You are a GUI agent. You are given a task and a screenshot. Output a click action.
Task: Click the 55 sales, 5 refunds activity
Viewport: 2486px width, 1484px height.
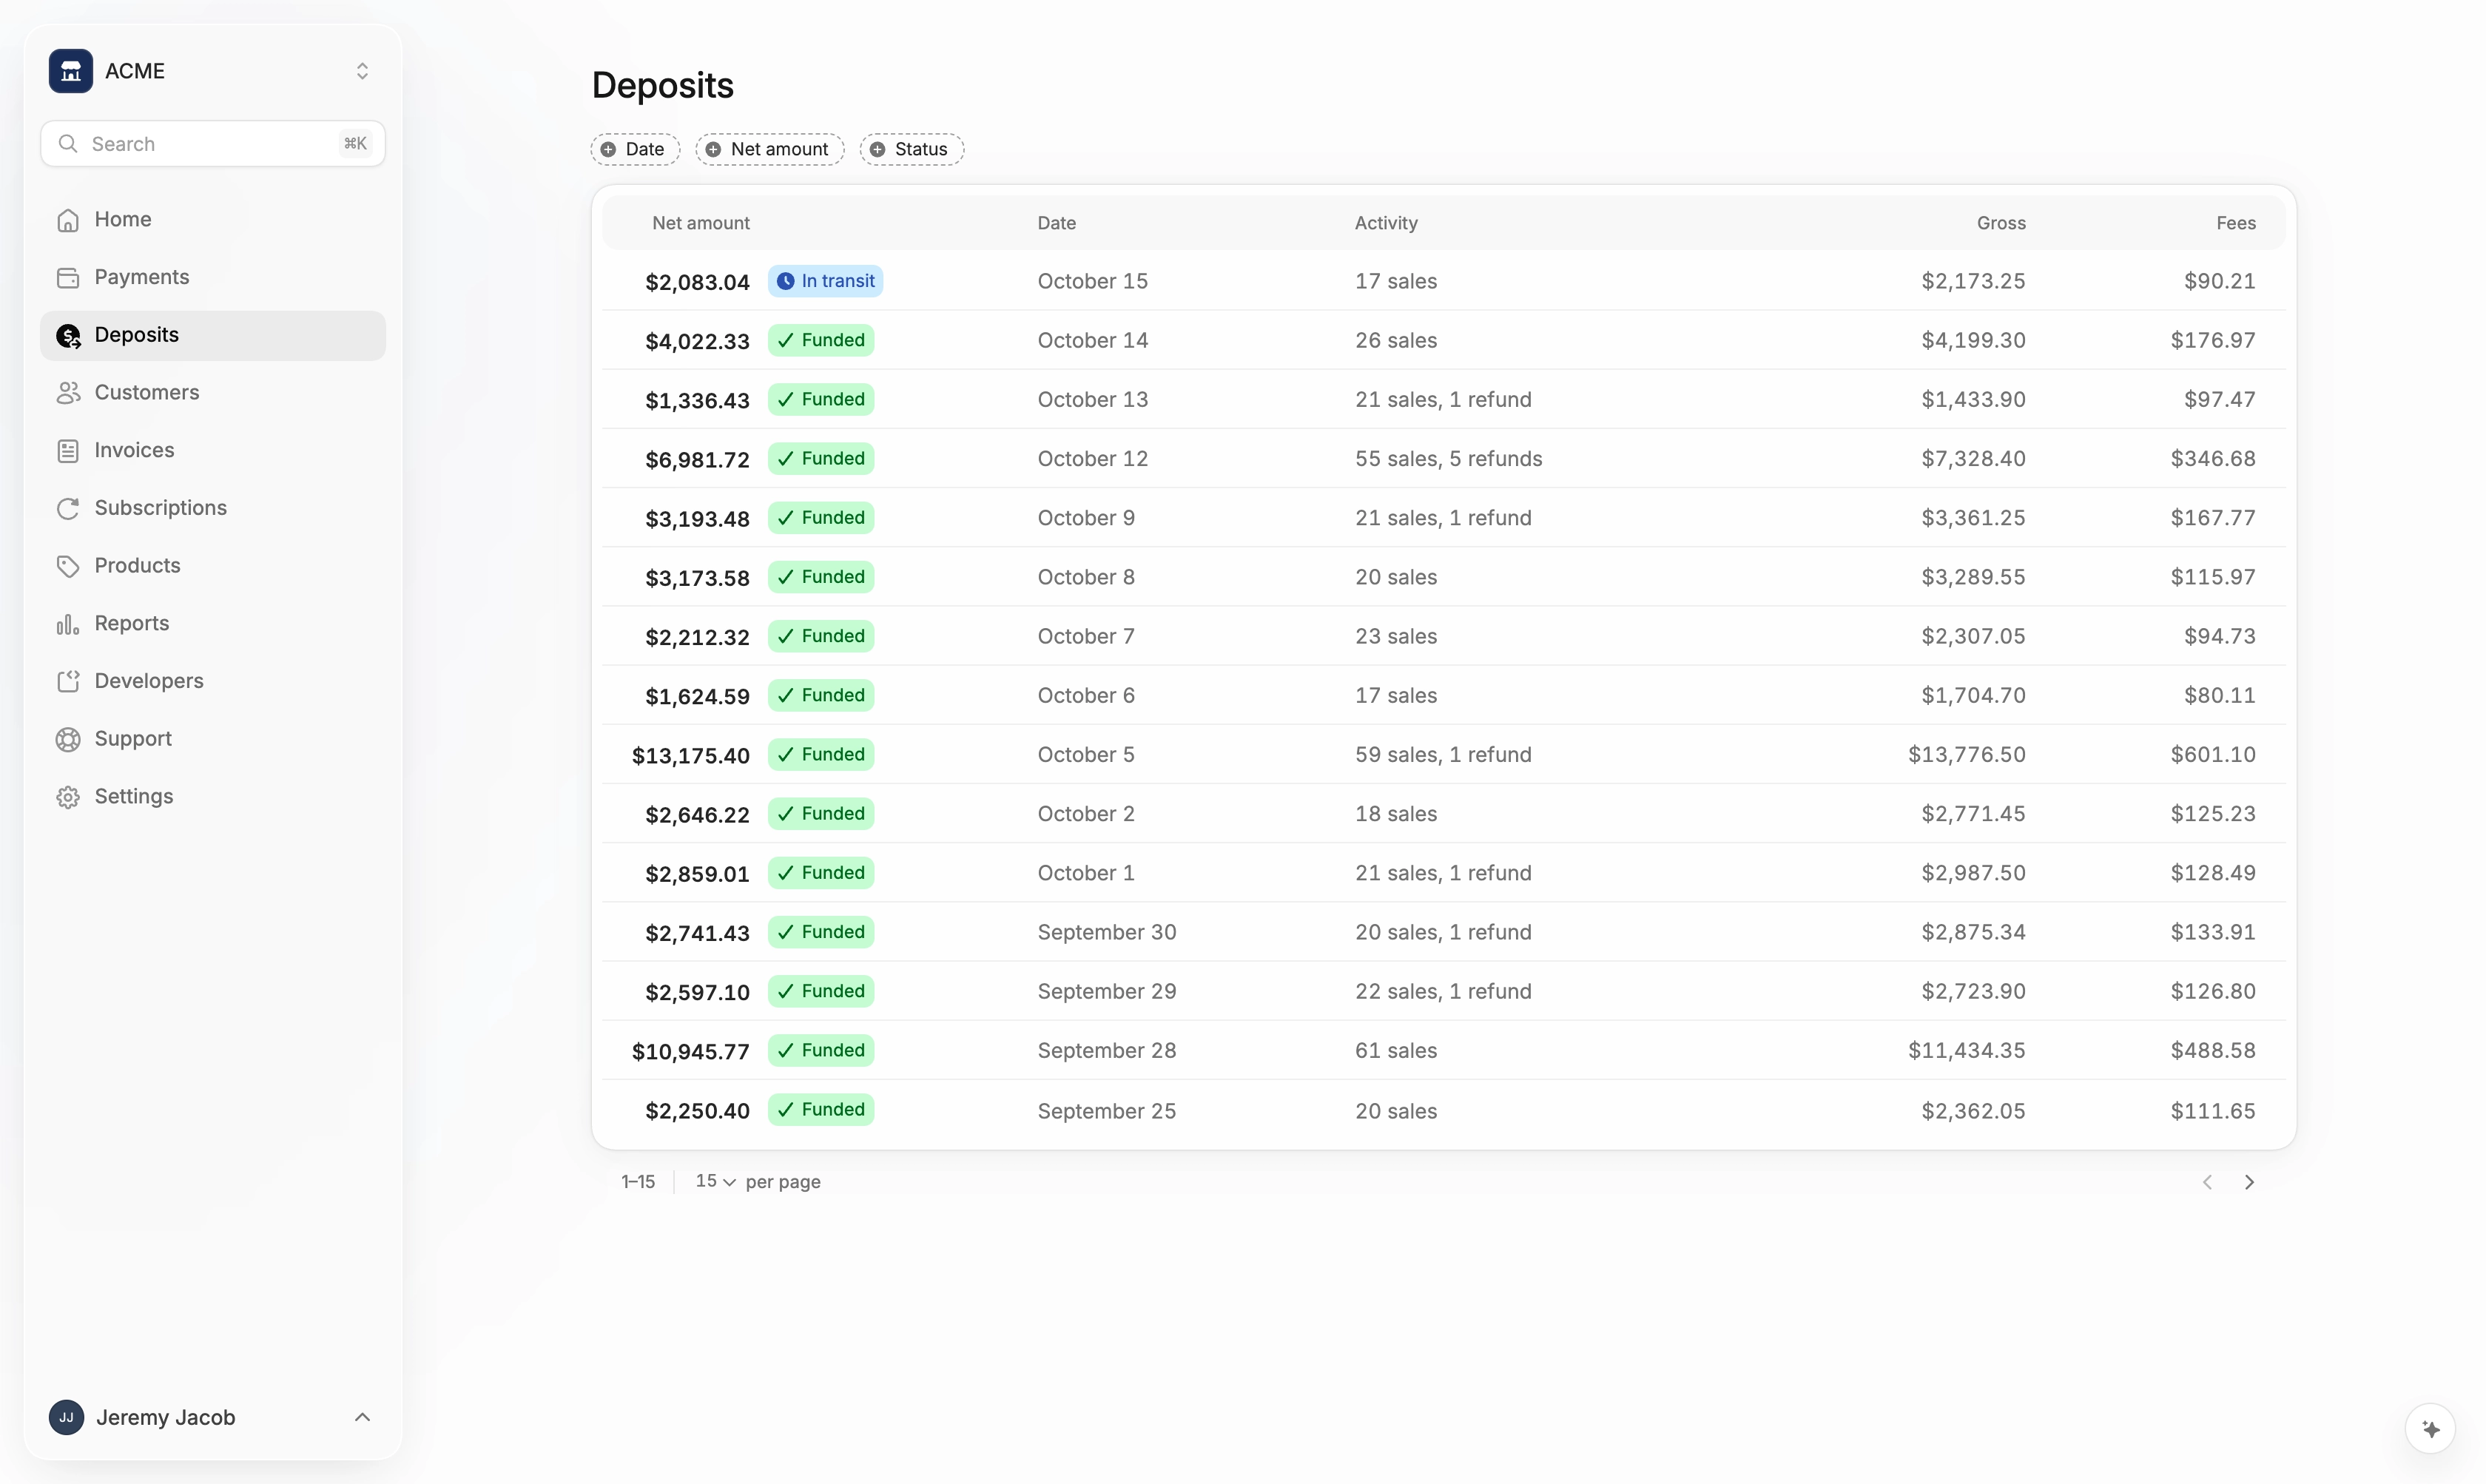click(1448, 459)
